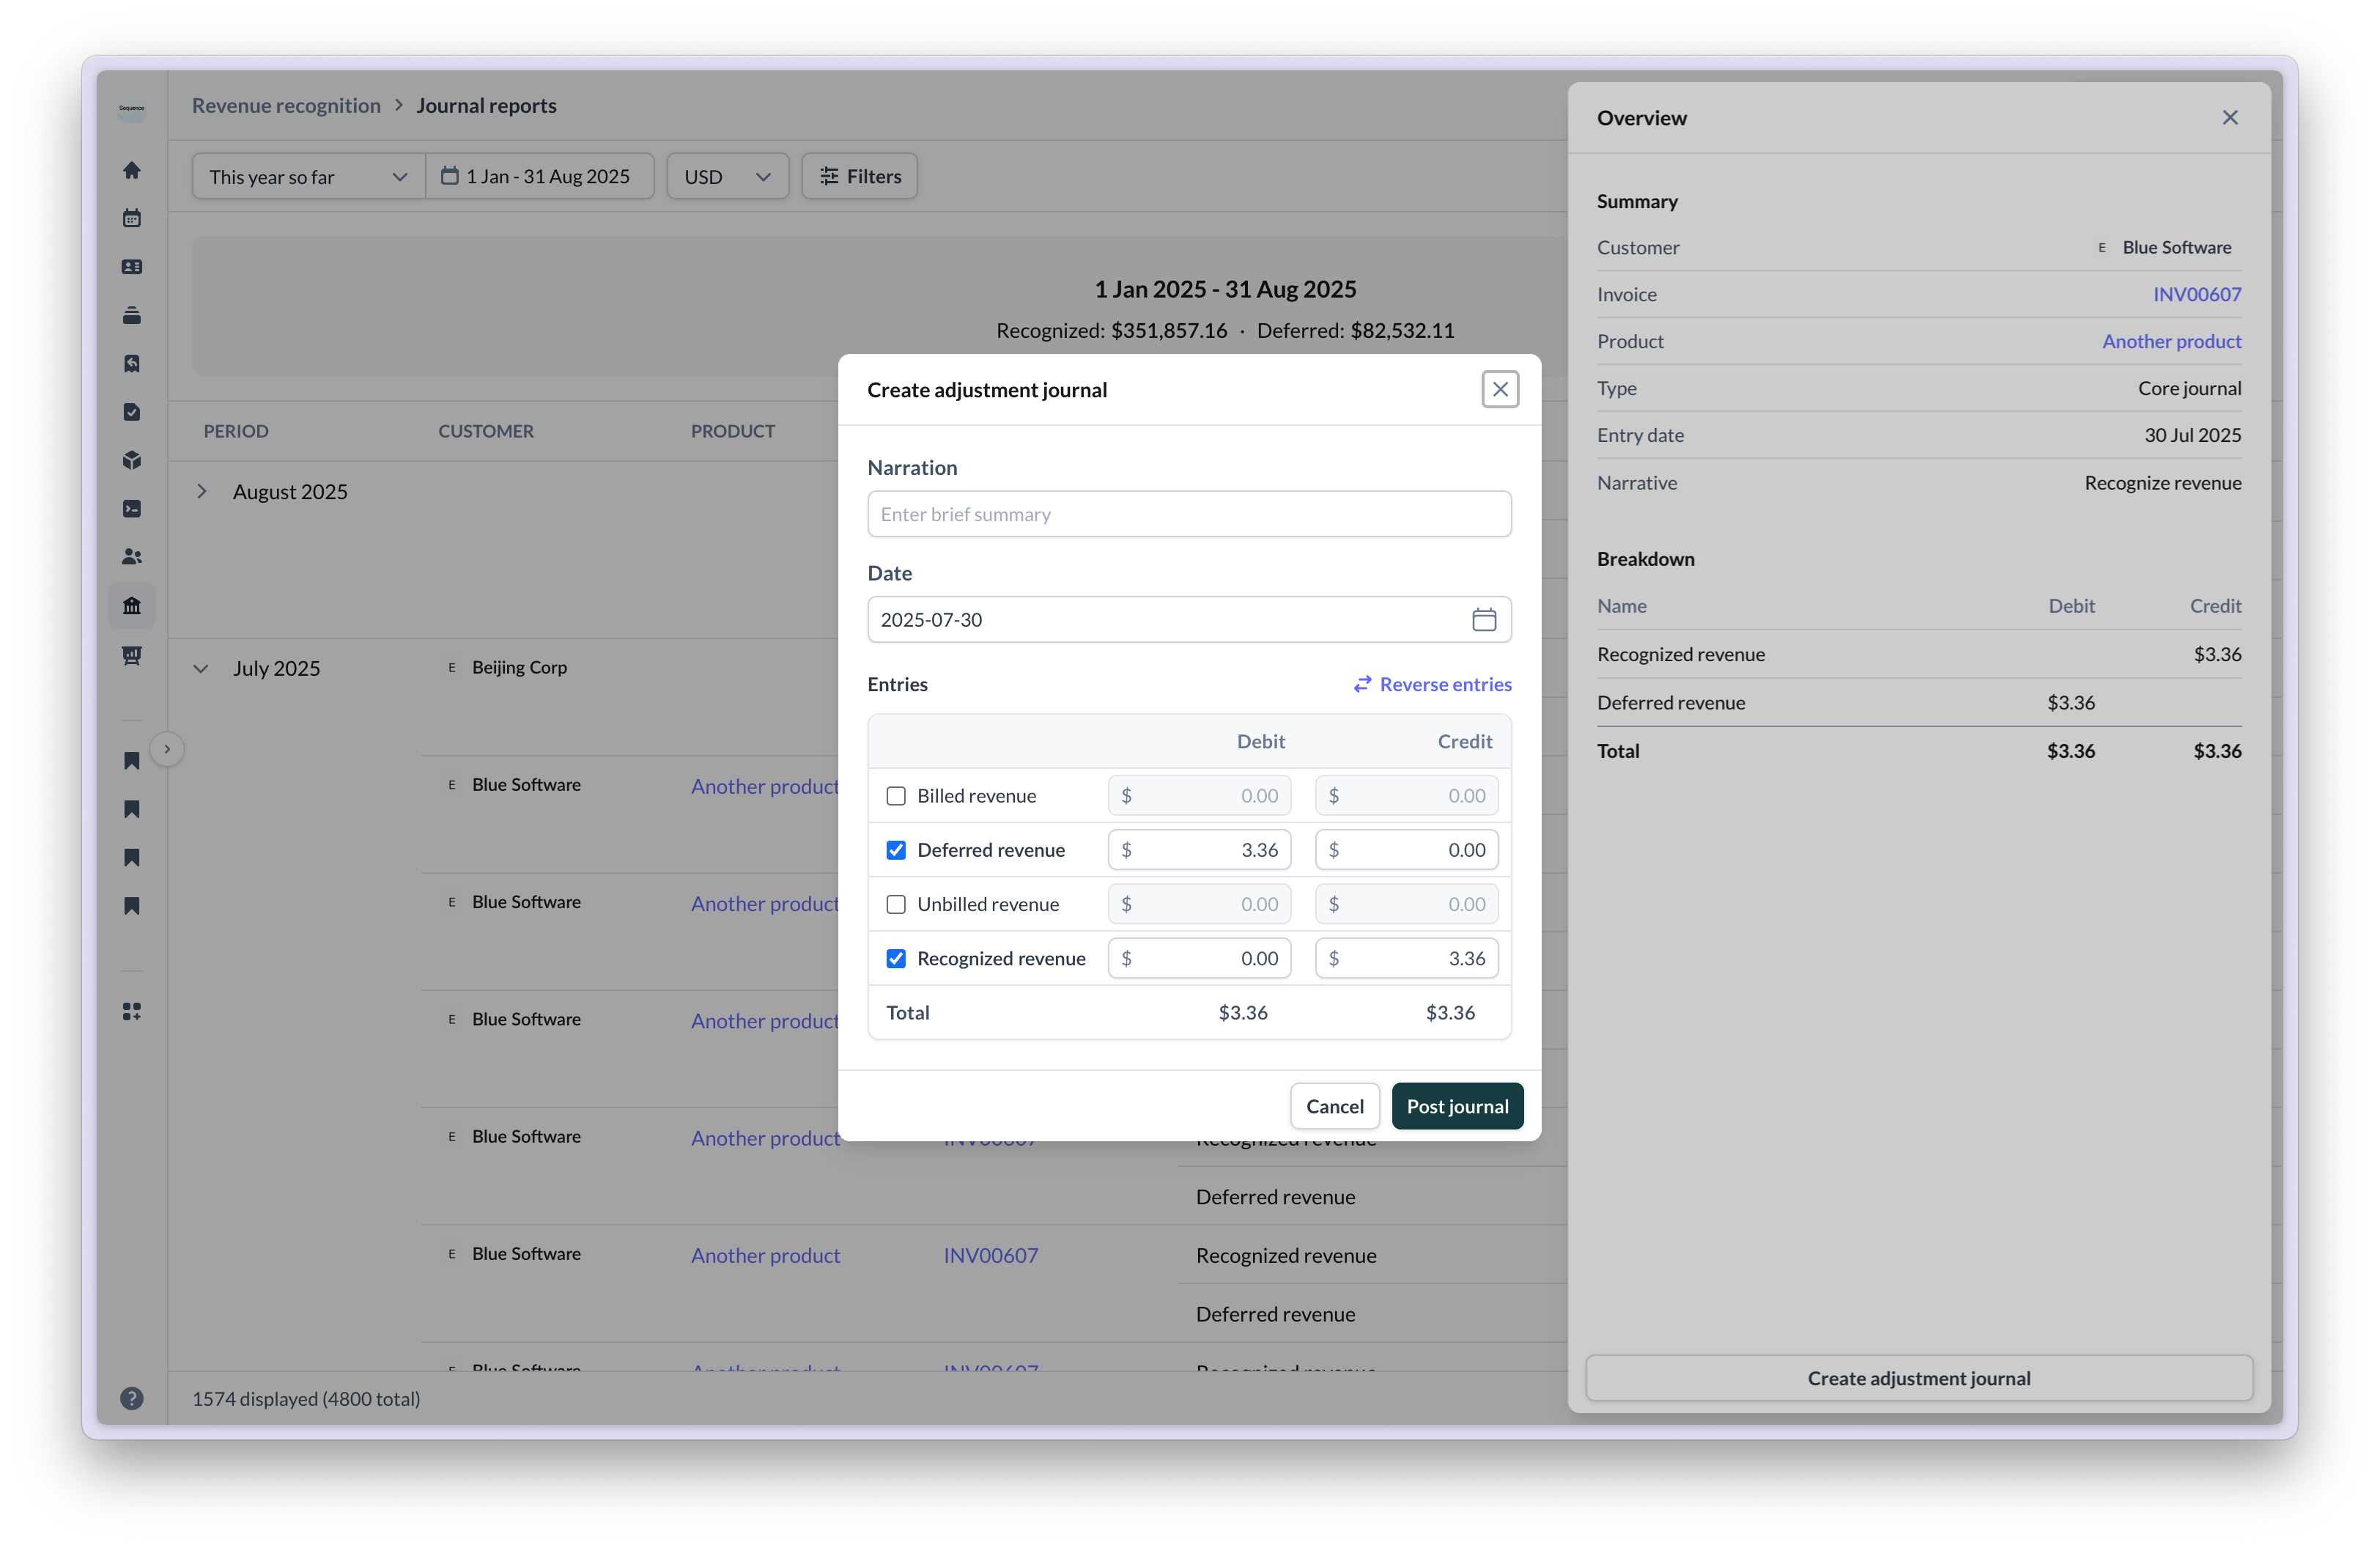The height and width of the screenshot is (1548, 2380).
Task: Click the Total row label in Entries table
Action: [908, 1012]
